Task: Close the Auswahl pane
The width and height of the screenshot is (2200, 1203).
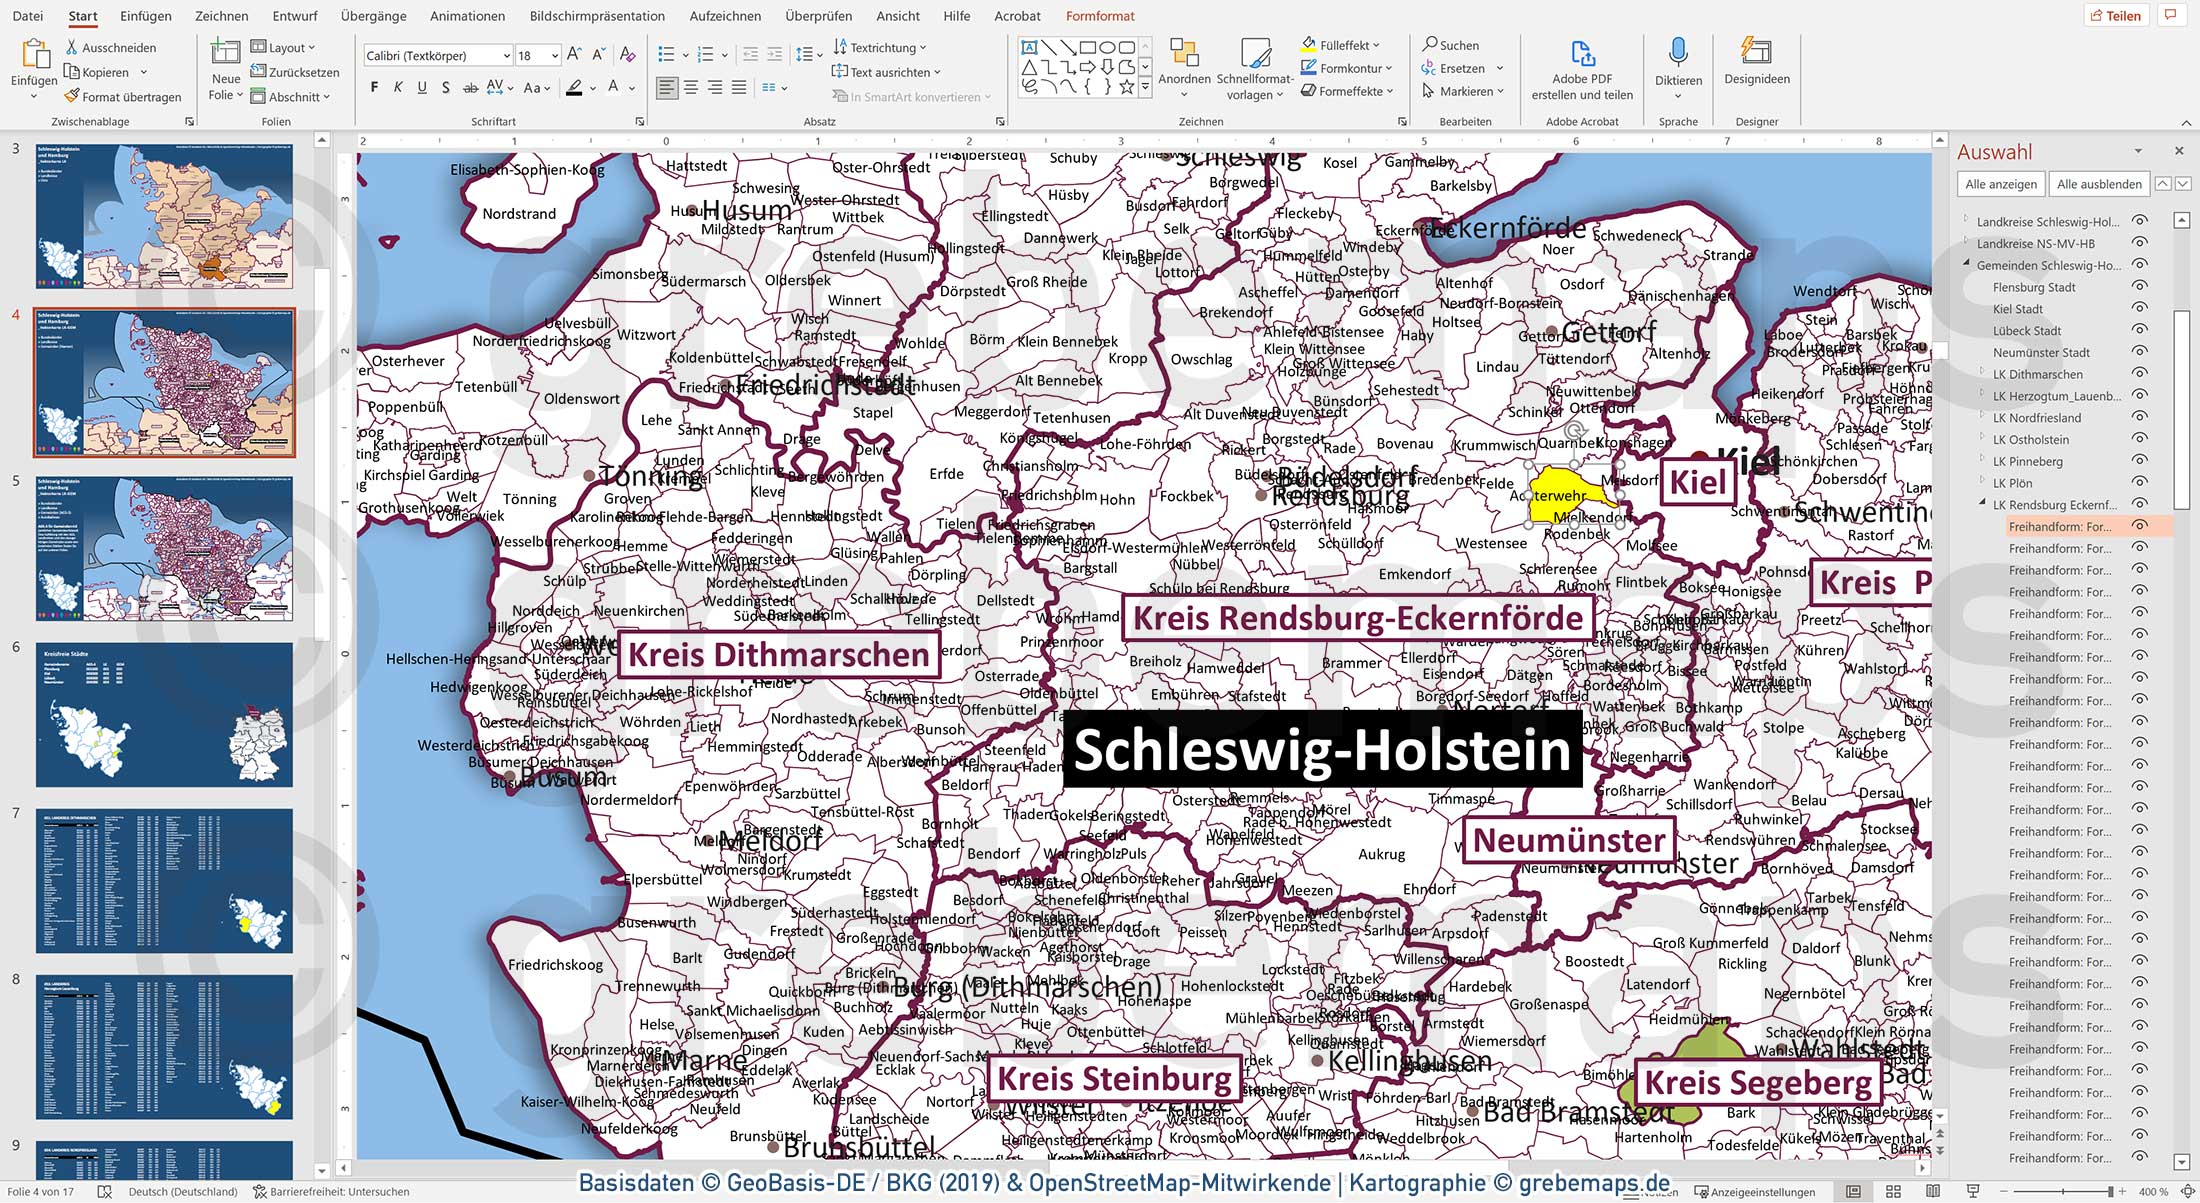Action: coord(2179,151)
